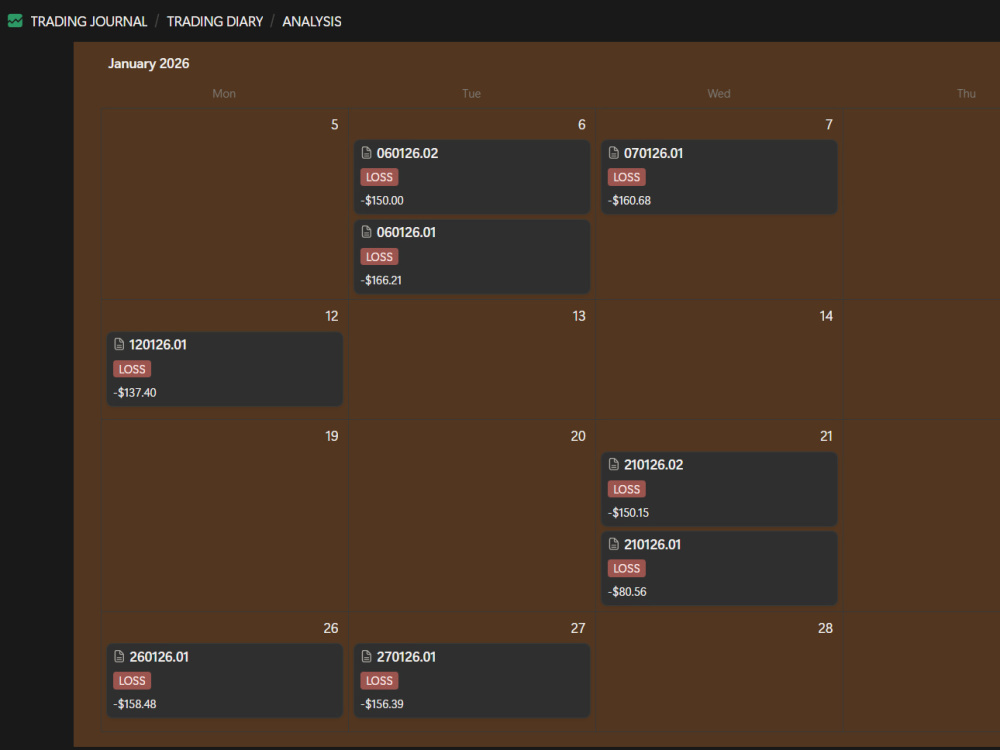The image size is (1000, 750).
Task: Click the page icon of entry 260126.01
Action: pyautogui.click(x=119, y=656)
